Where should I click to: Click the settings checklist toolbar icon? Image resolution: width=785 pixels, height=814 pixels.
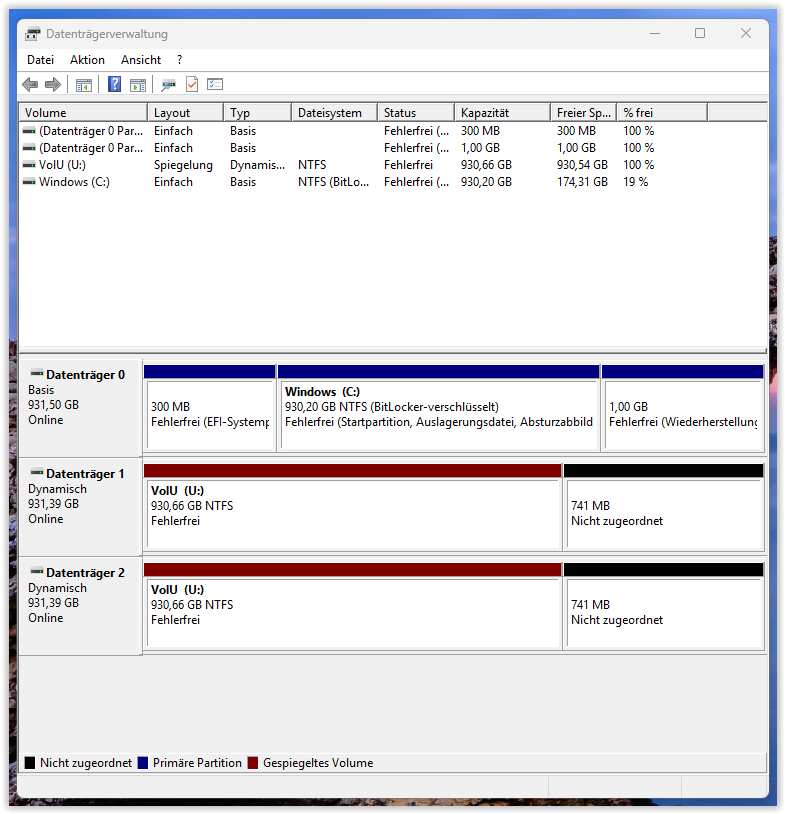(215, 85)
